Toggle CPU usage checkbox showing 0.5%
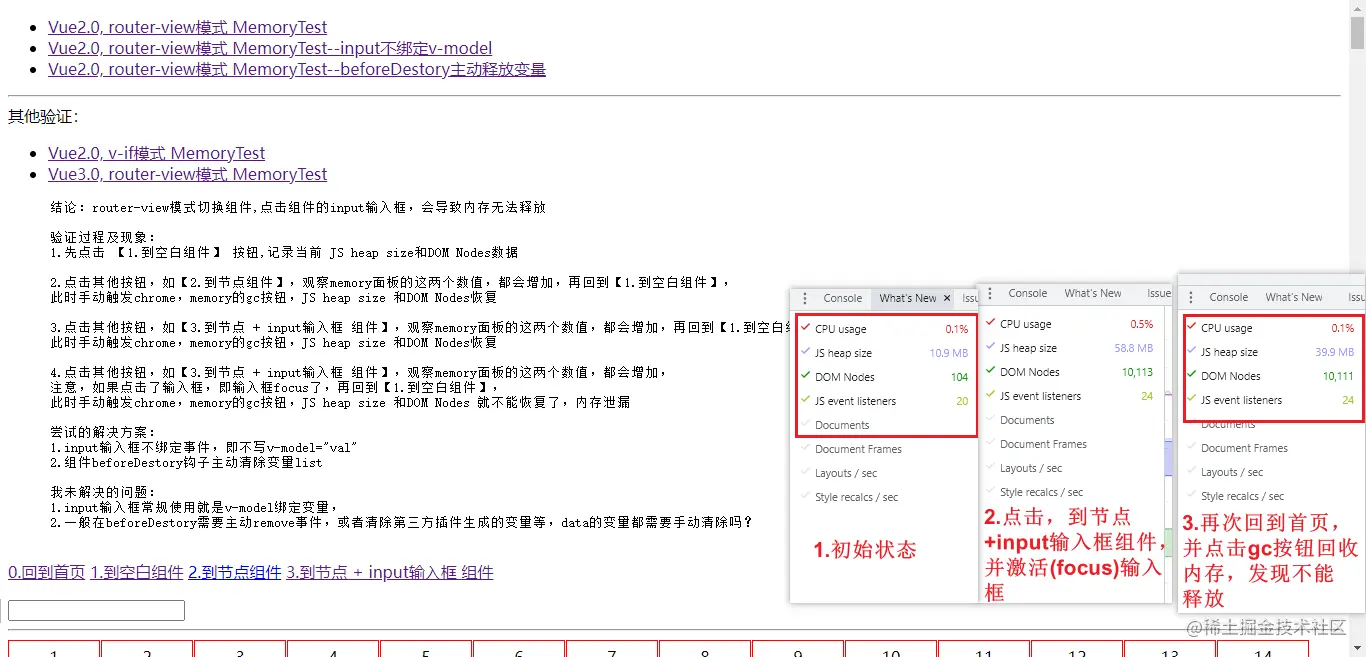This screenshot has width=1366, height=657. pyautogui.click(x=990, y=323)
